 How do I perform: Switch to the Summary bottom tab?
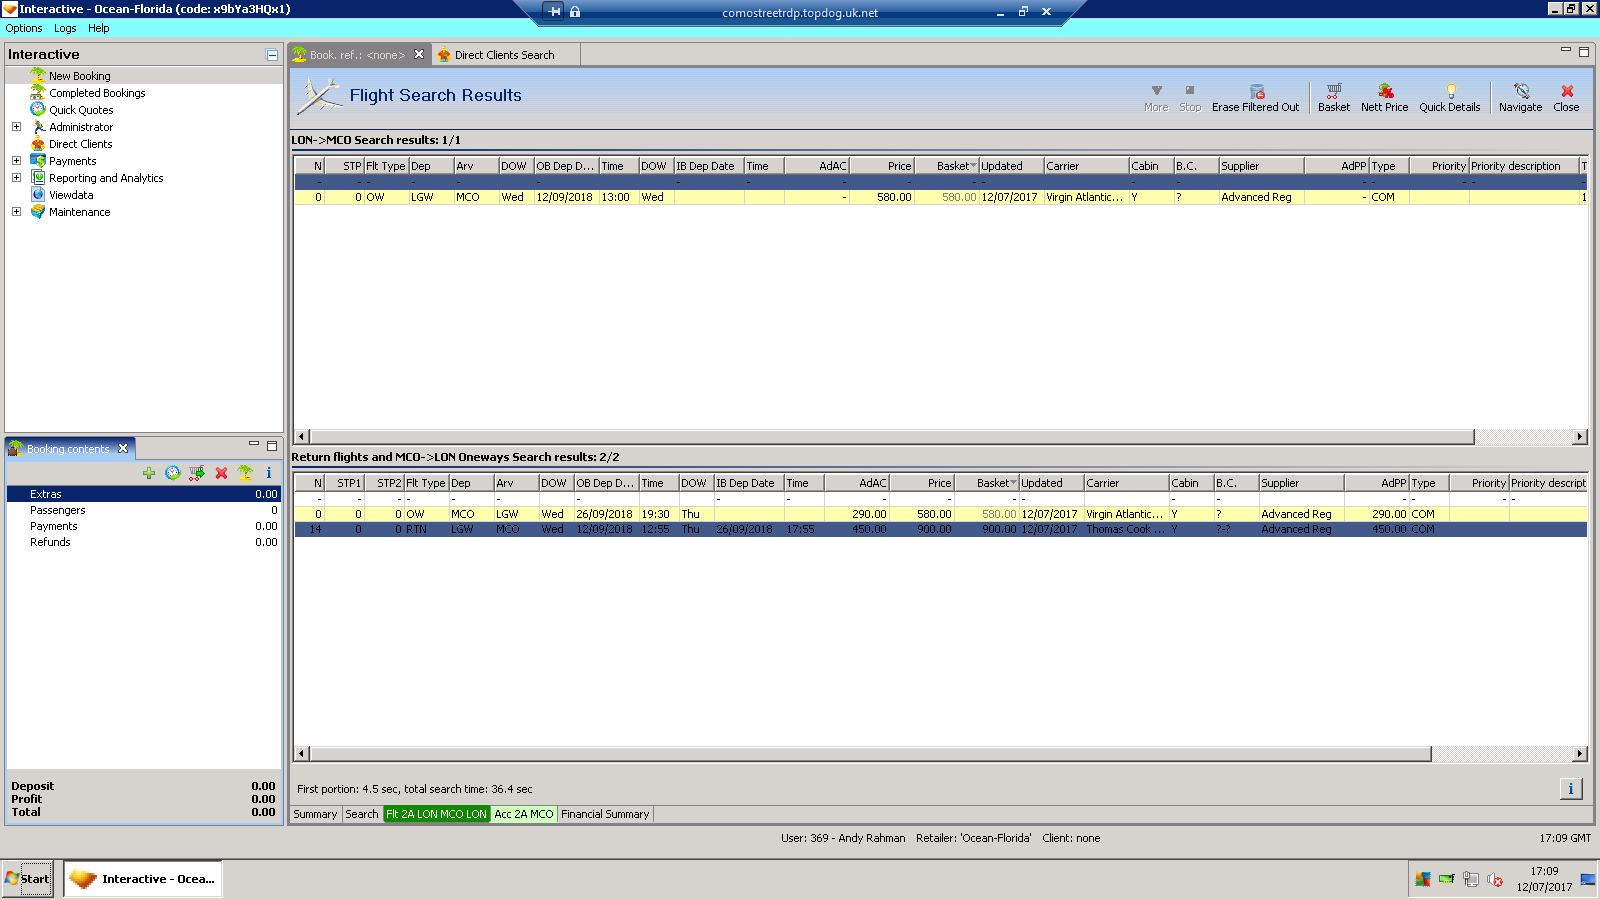315,814
